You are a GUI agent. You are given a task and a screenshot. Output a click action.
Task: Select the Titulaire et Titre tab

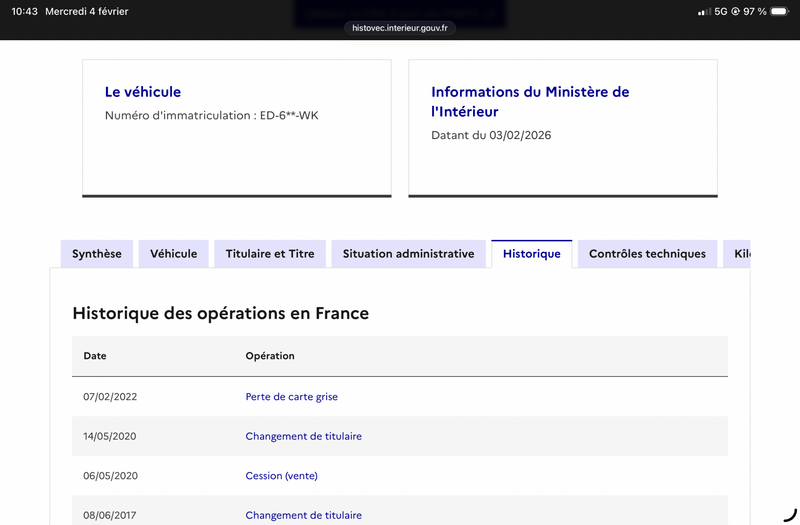[x=270, y=254]
